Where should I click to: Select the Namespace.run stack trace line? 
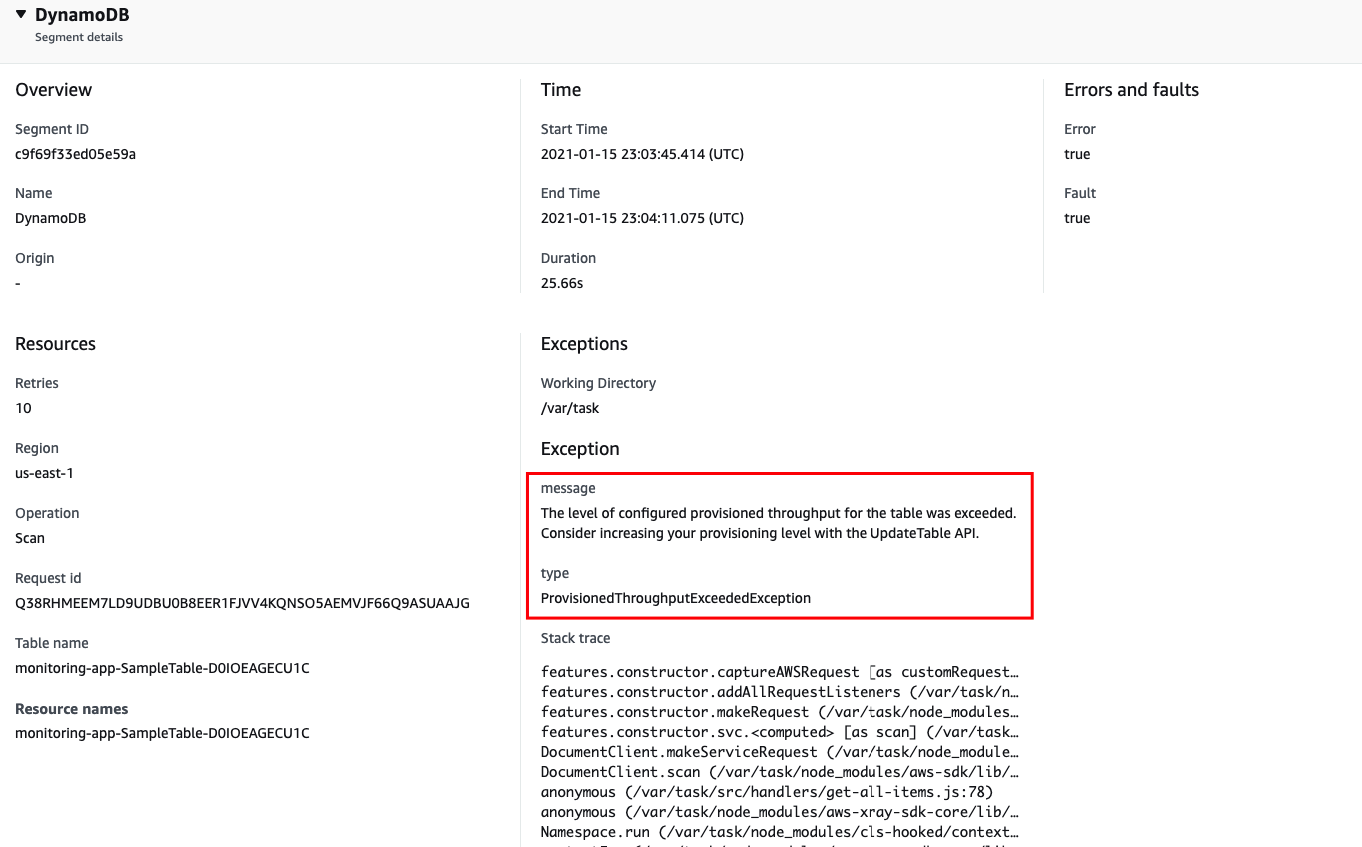pos(780,832)
